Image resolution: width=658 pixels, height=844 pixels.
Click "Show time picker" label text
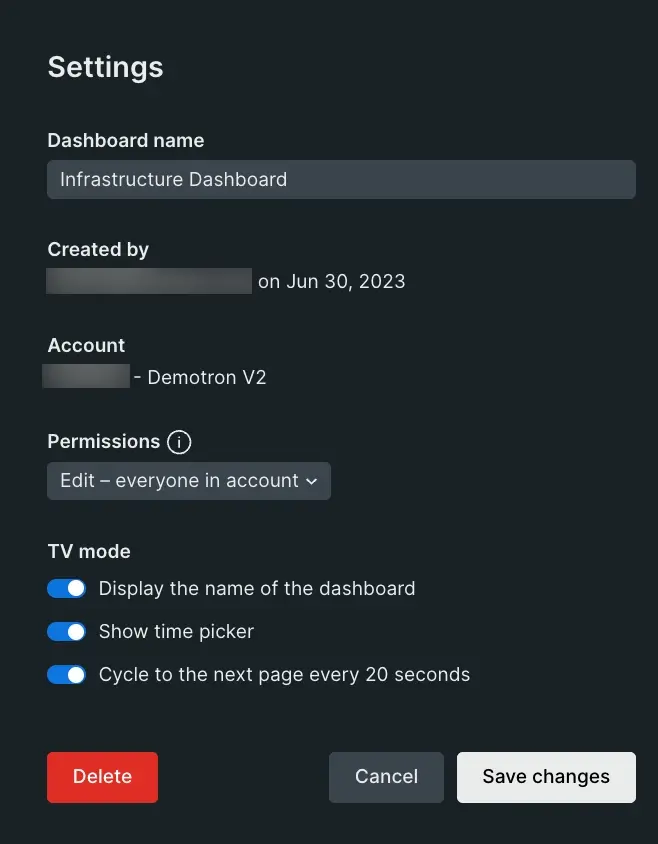[x=176, y=632]
